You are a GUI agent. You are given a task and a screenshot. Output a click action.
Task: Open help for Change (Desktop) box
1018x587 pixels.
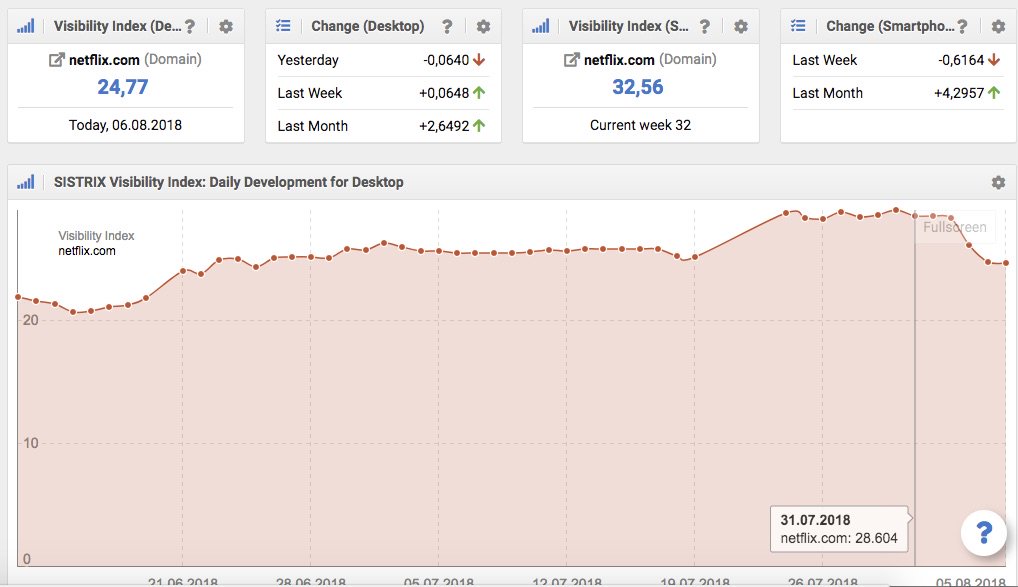(x=447, y=27)
